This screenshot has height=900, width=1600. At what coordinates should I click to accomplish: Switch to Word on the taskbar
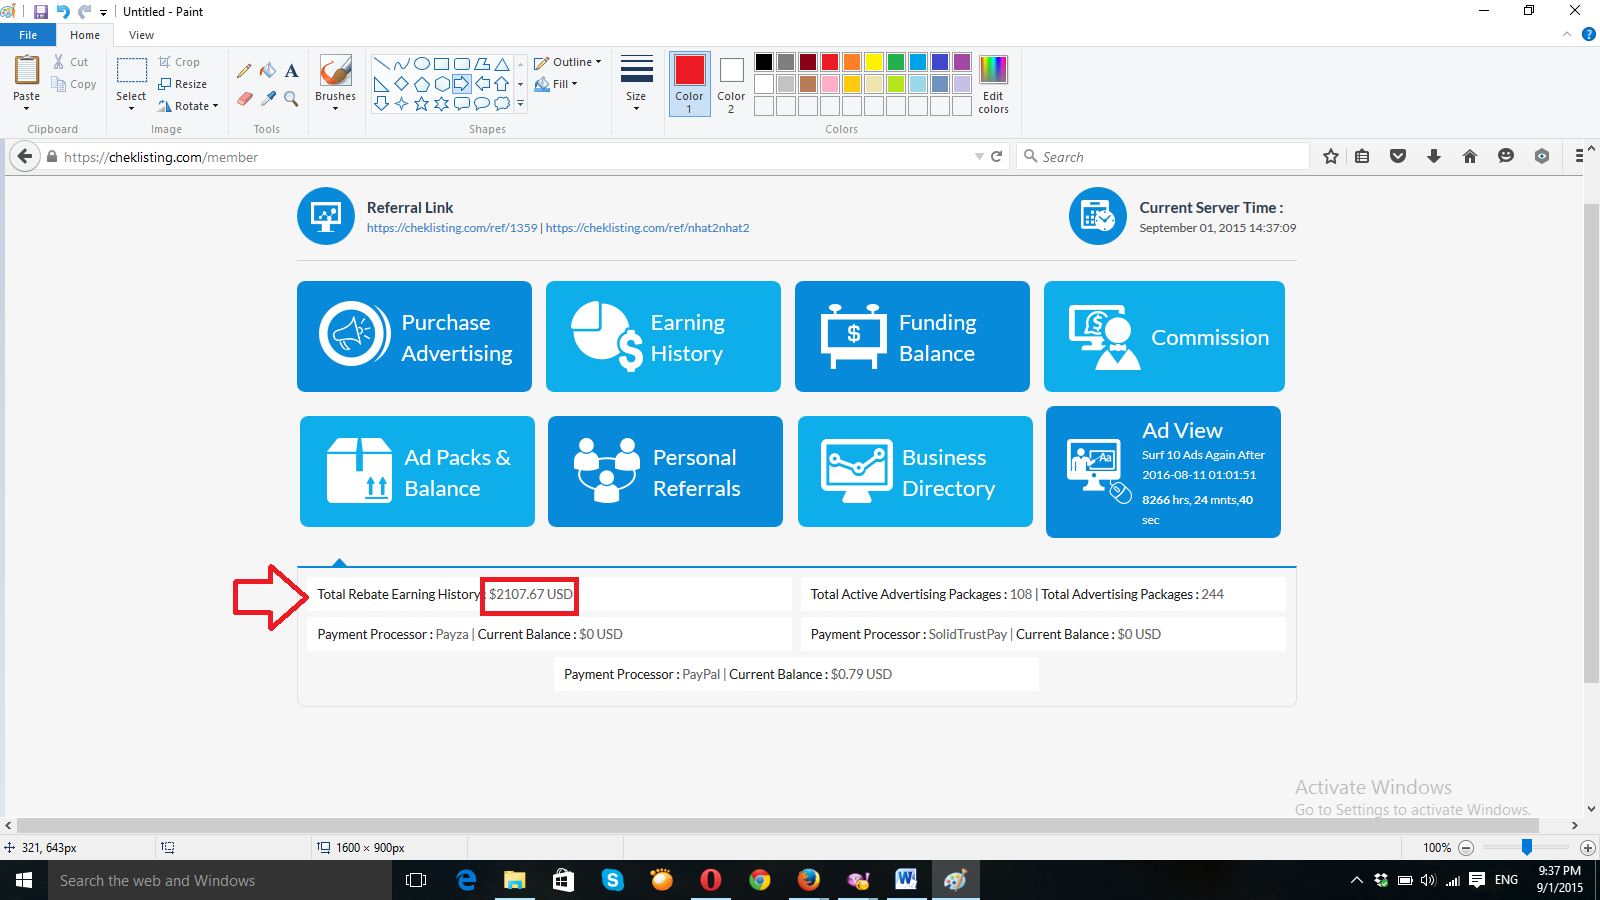(906, 880)
